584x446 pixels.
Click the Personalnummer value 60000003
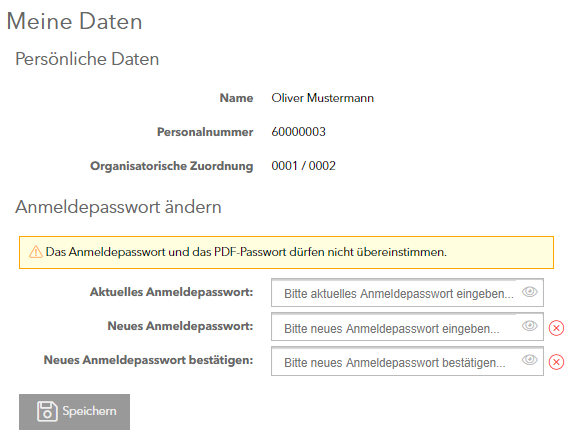point(298,132)
